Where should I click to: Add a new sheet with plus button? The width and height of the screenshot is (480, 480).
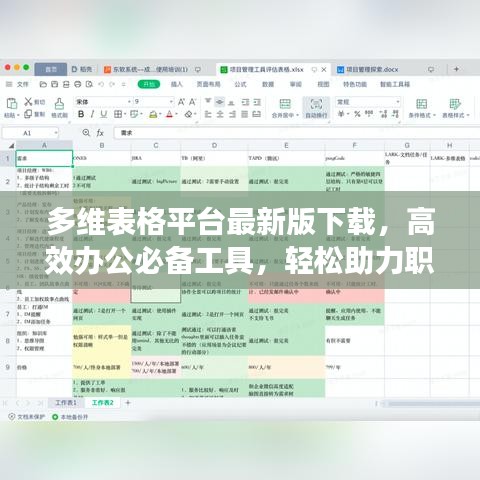tap(128, 403)
